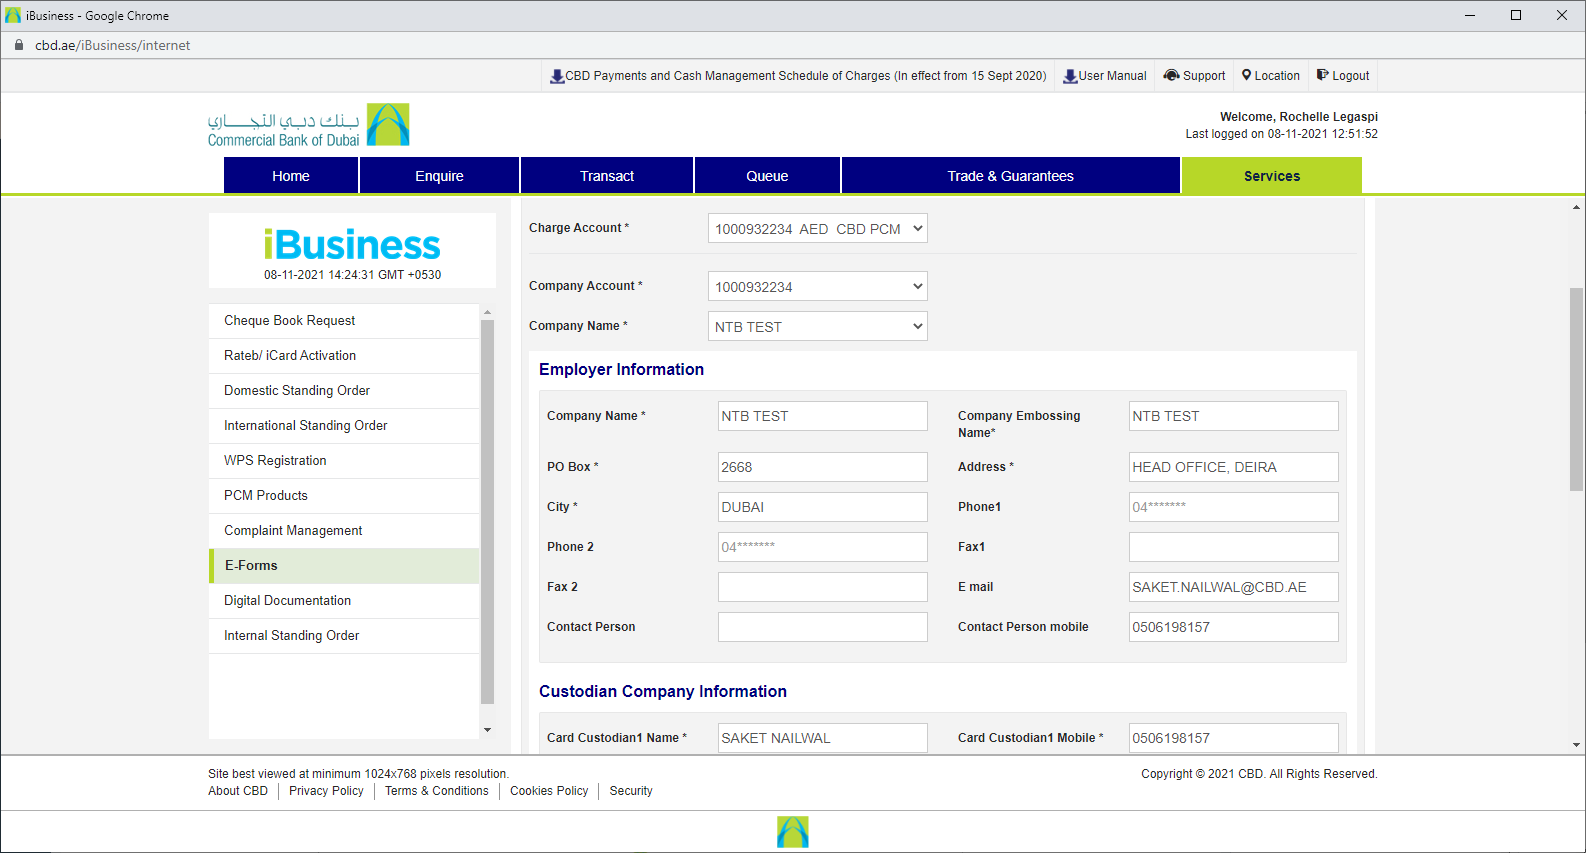Click the PO Box input field
The image size is (1586, 853).
point(823,467)
